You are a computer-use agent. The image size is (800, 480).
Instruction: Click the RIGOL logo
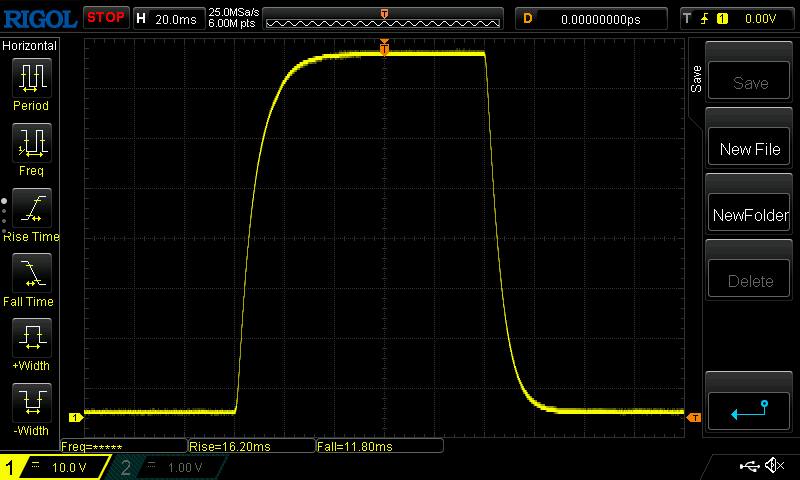pos(41,19)
